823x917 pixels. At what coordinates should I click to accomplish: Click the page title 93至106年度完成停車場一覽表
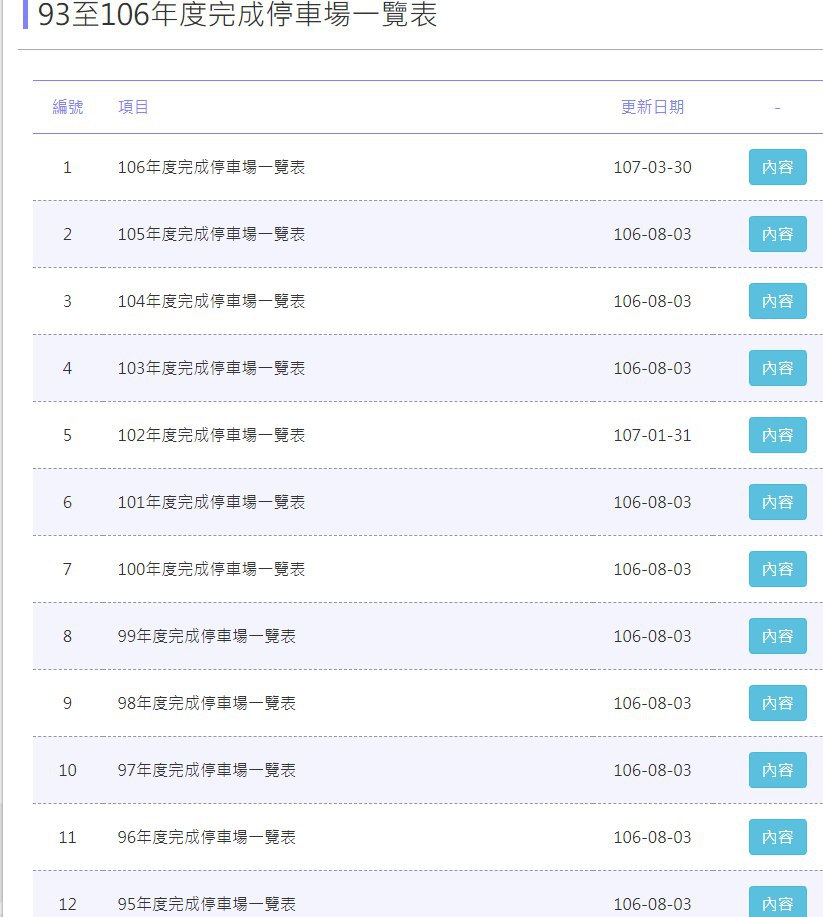click(x=237, y=14)
